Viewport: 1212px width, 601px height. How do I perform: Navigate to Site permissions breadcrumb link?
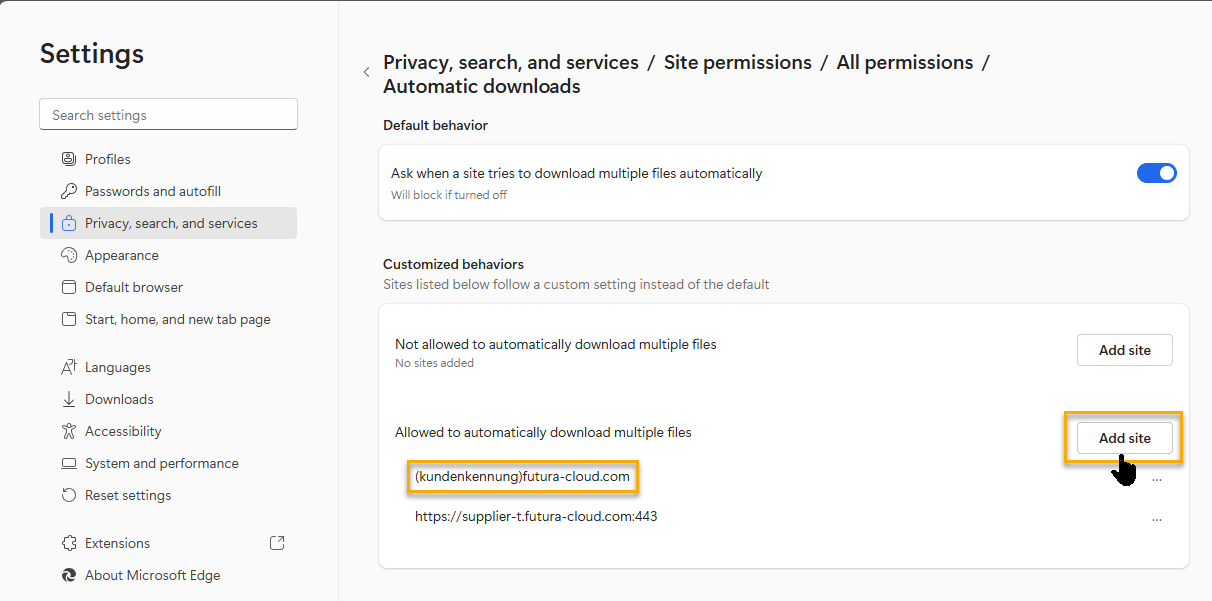click(737, 62)
